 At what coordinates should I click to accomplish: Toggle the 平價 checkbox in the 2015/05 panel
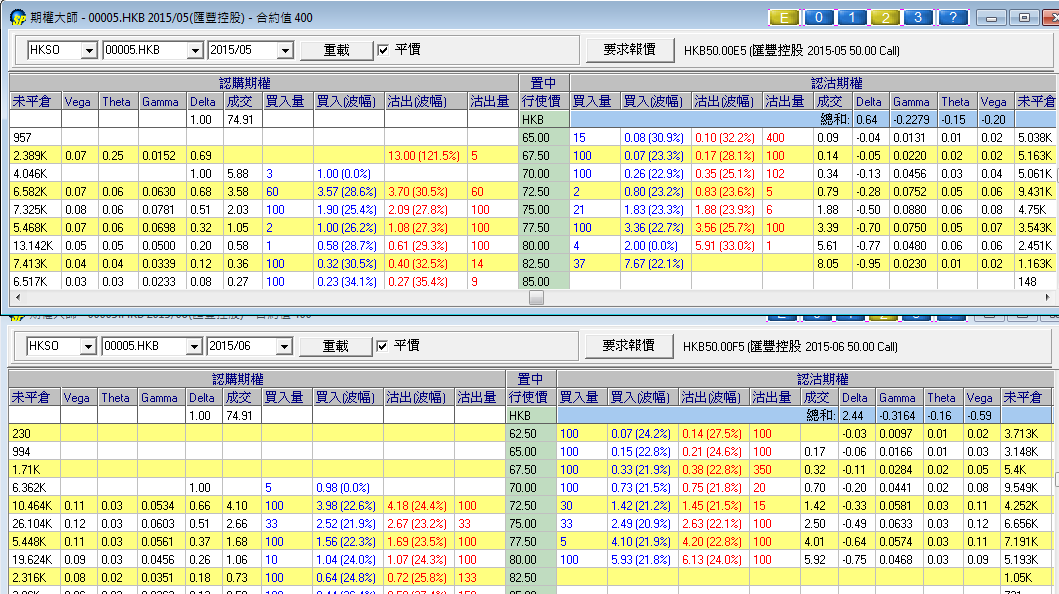[383, 50]
